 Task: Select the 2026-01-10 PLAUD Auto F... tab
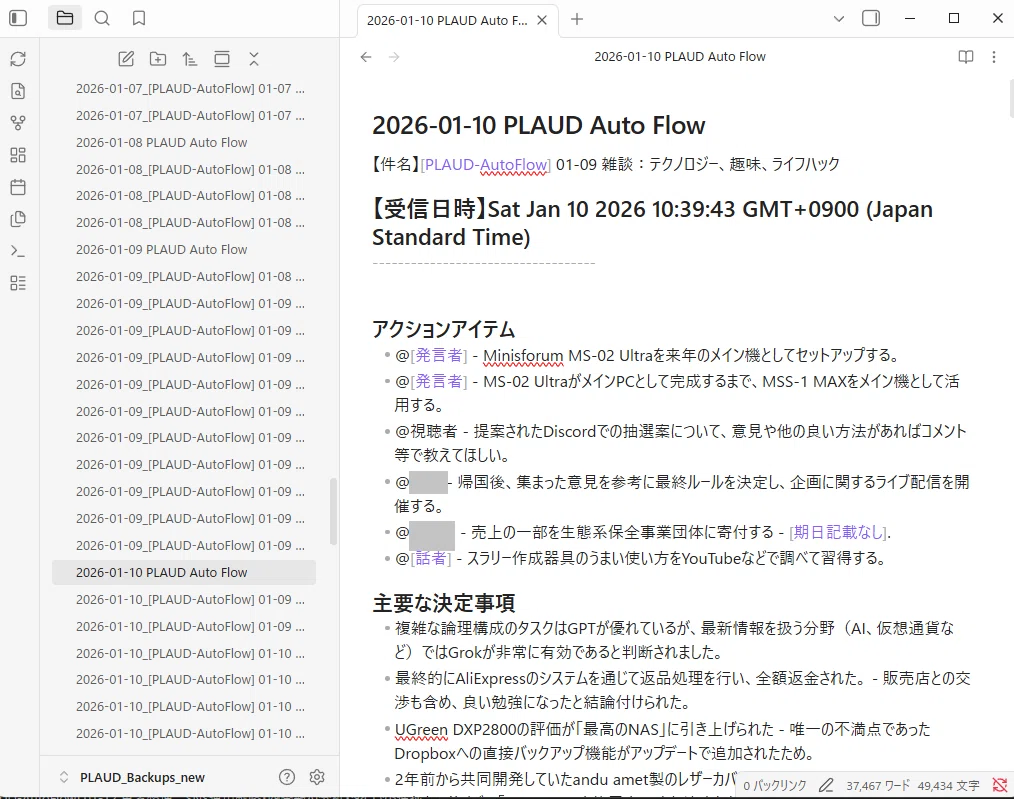pos(447,20)
